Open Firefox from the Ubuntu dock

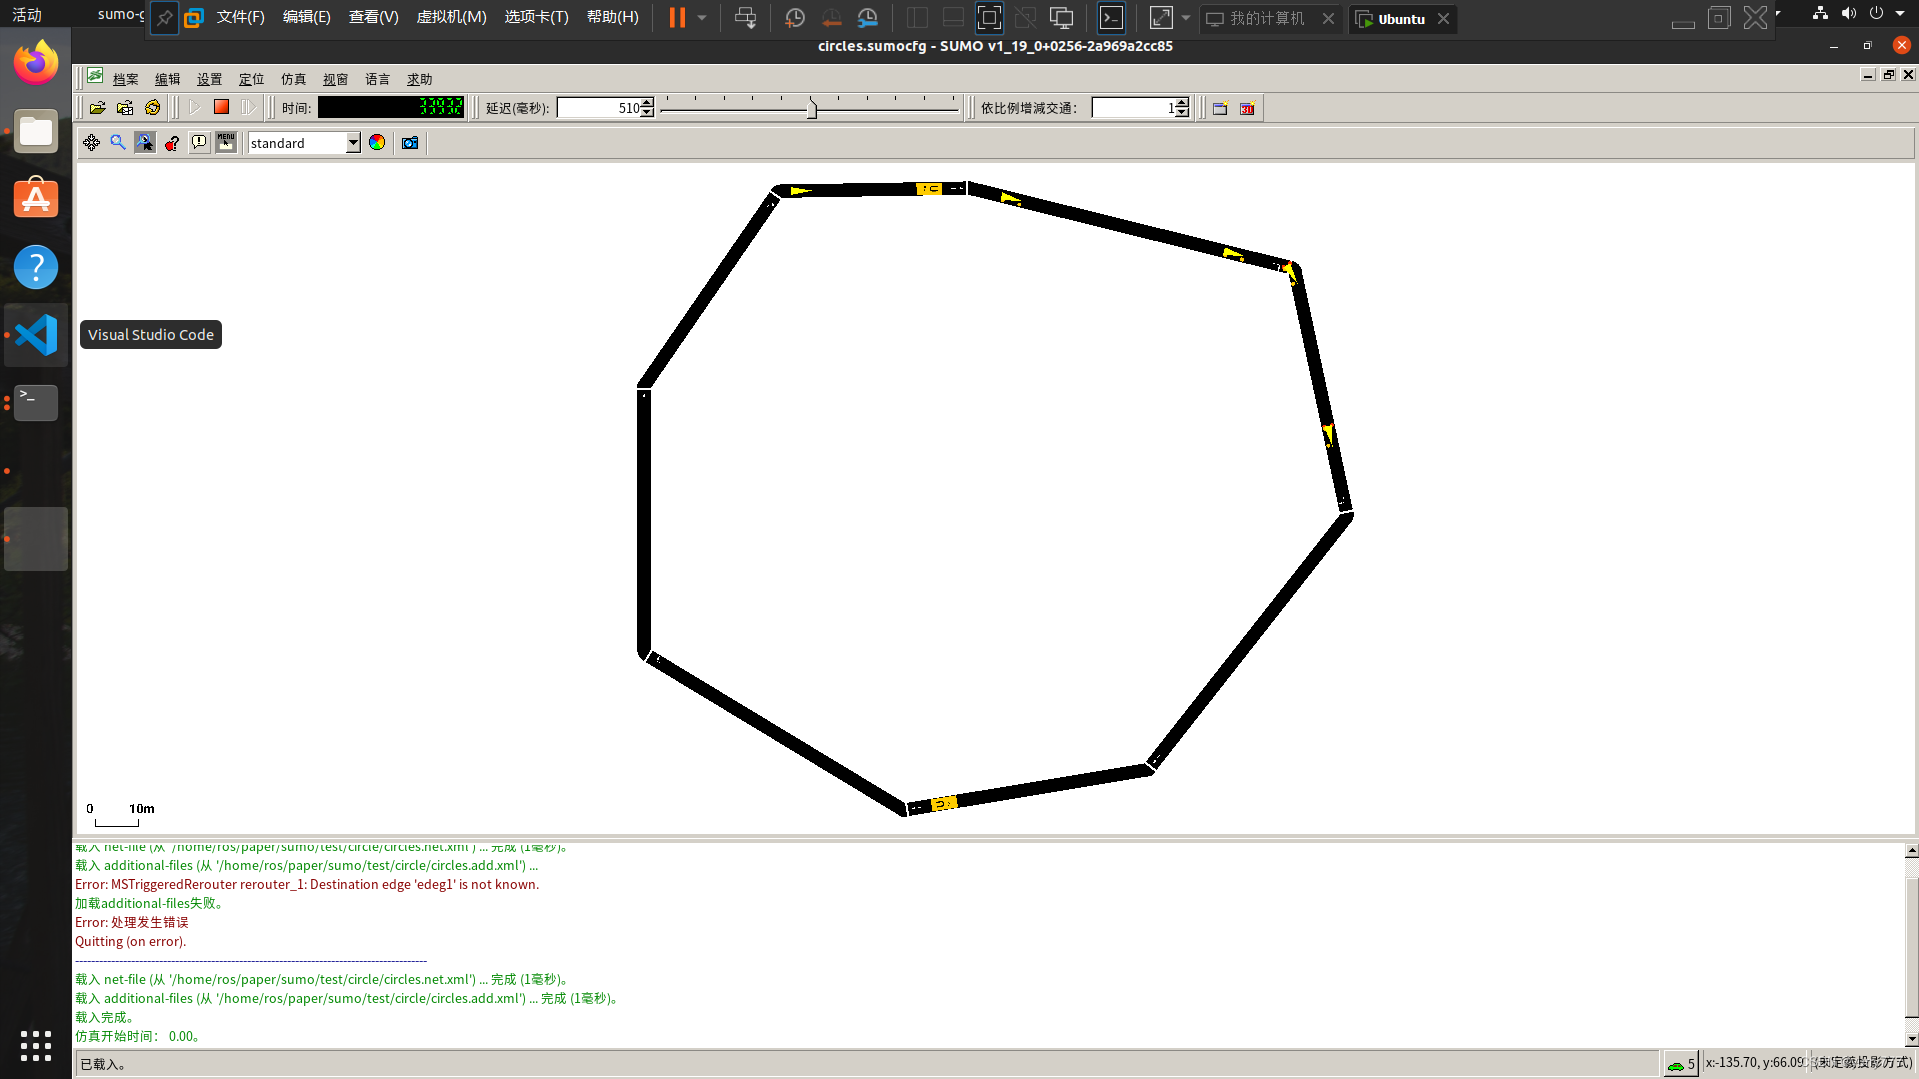point(36,63)
